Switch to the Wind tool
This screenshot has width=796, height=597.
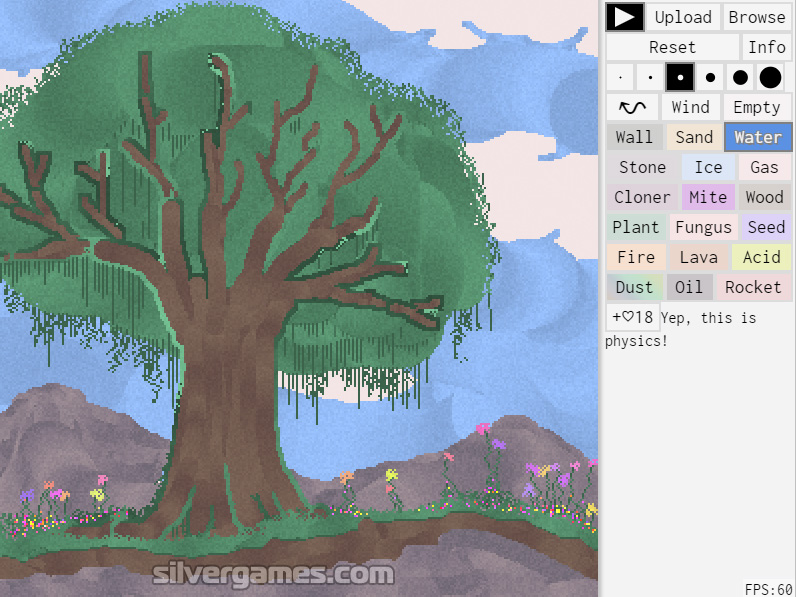click(690, 107)
